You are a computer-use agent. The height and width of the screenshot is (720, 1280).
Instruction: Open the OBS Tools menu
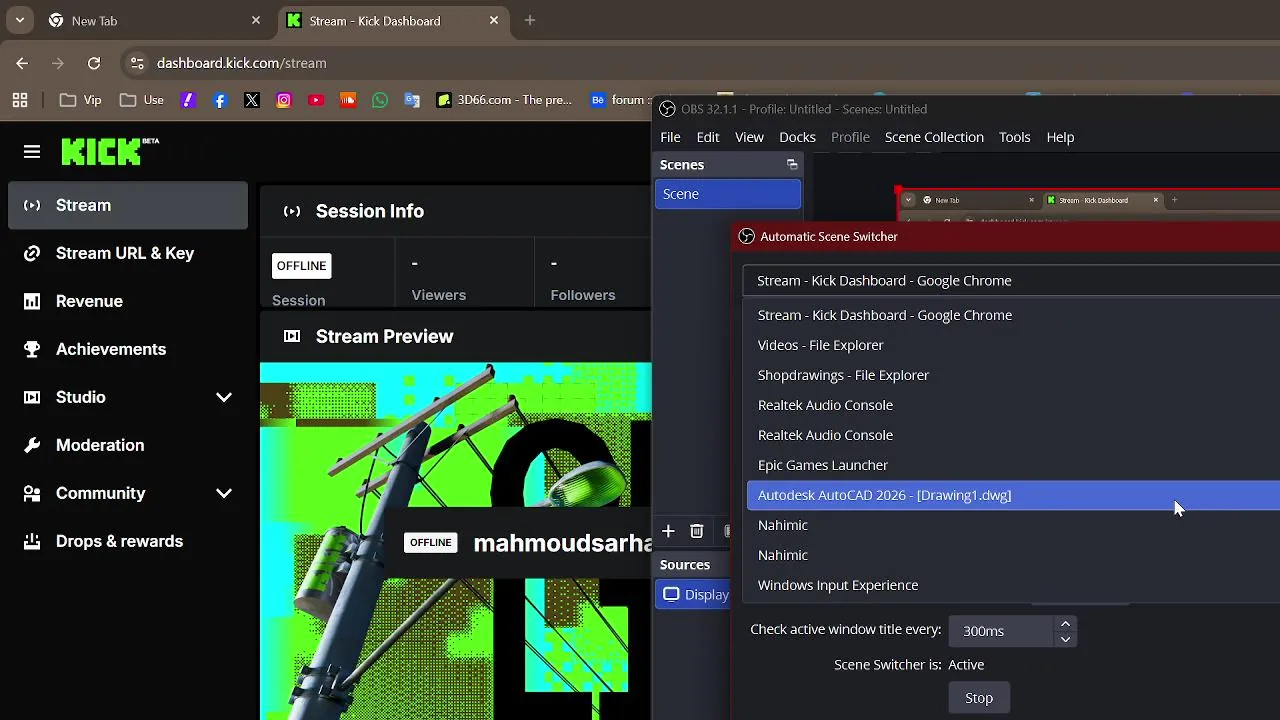point(1014,137)
